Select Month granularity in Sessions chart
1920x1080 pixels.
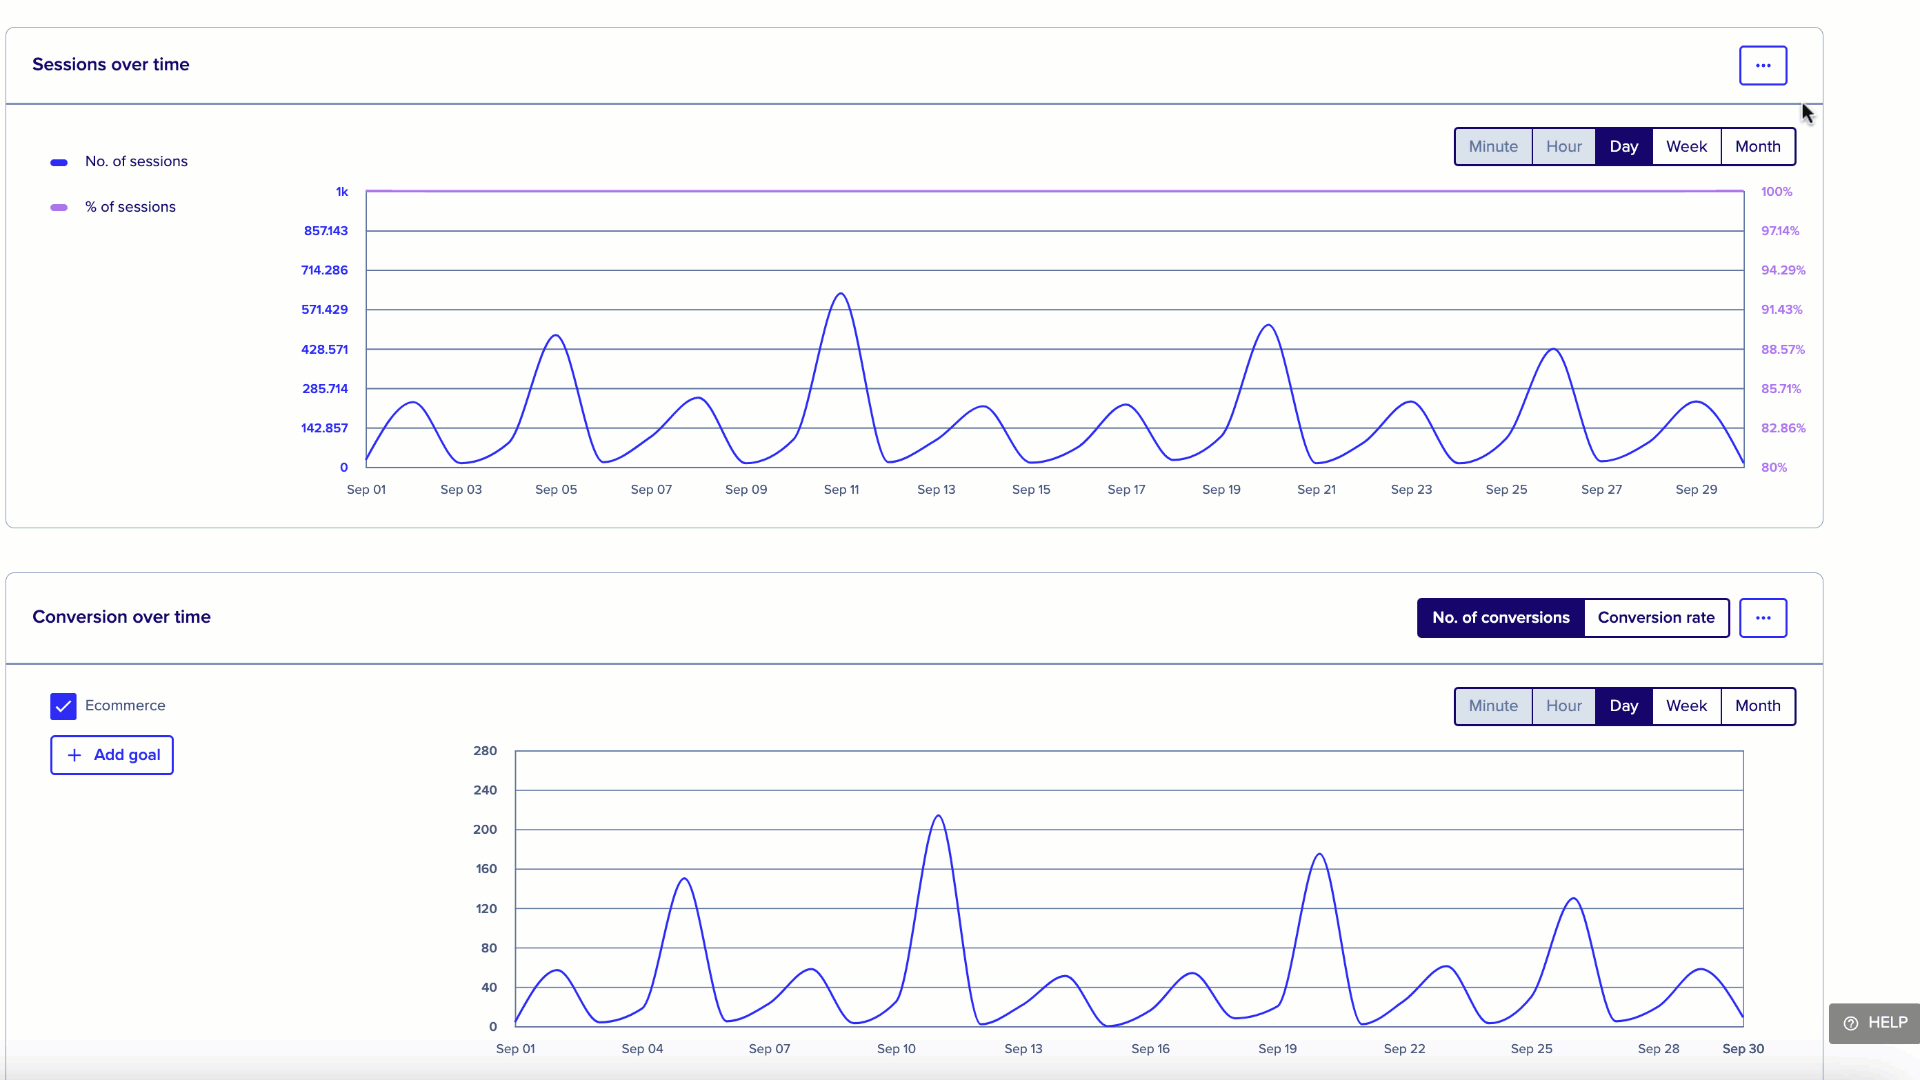[1758, 146]
